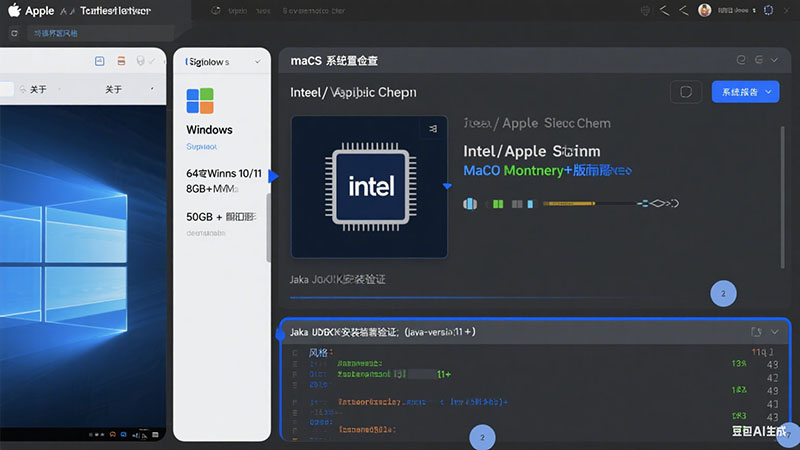Click the 8GB memory requirement text

coord(212,189)
